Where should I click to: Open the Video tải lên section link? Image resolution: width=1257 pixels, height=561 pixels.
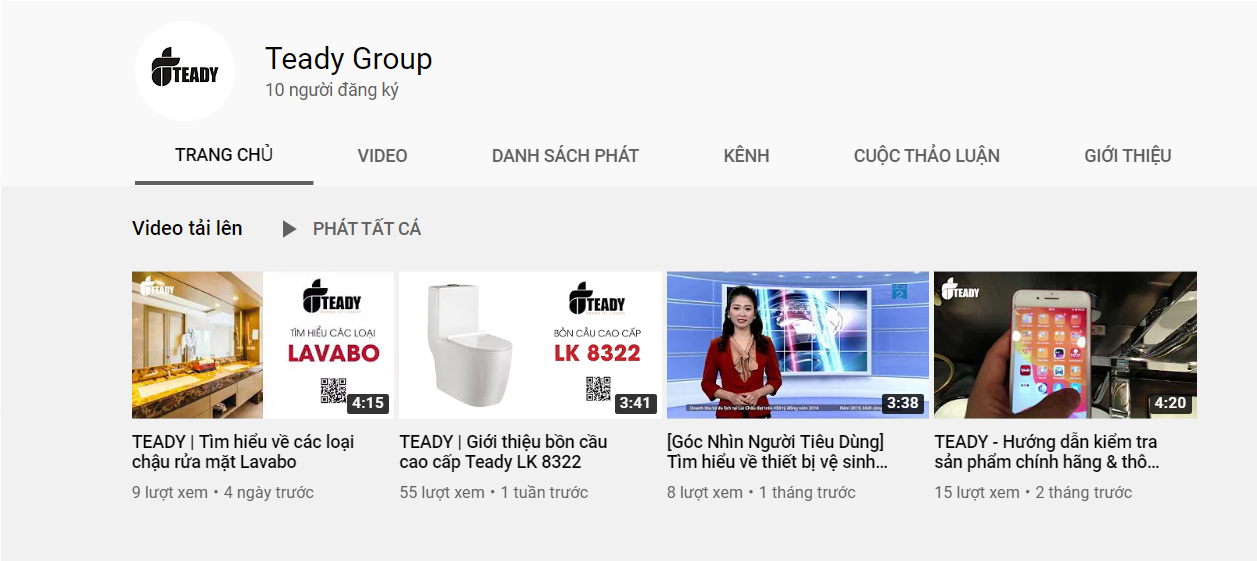pos(187,228)
